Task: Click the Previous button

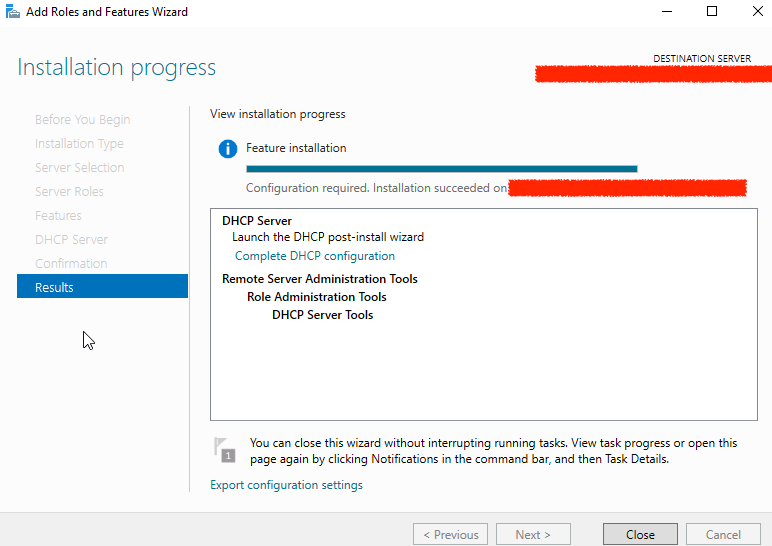Action: click(450, 534)
